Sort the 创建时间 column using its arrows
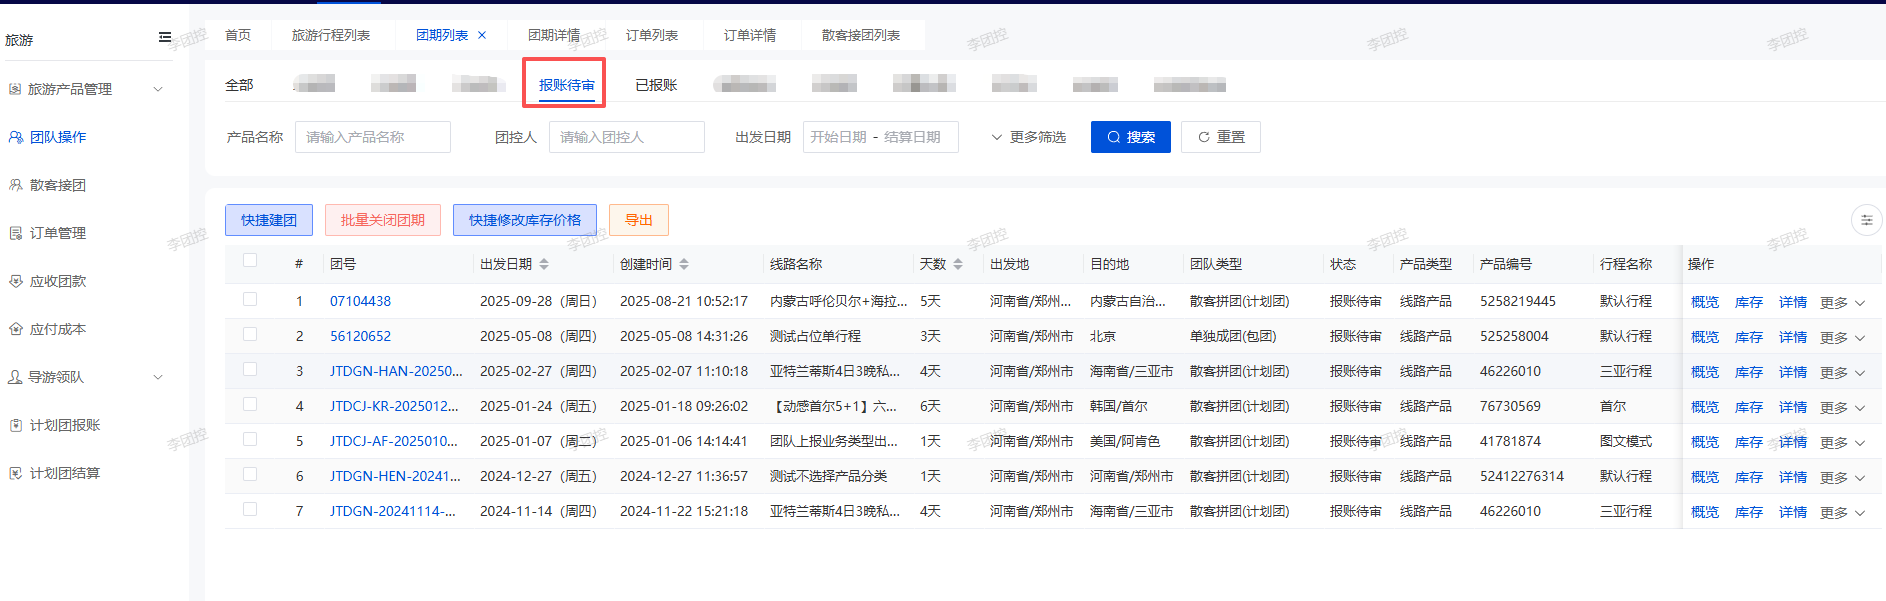Image resolution: width=1886 pixels, height=601 pixels. [x=684, y=264]
